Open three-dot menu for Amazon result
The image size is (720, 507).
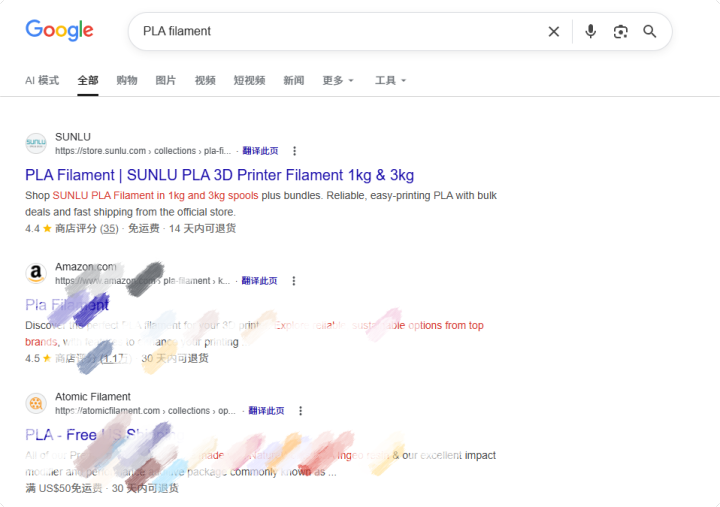(x=294, y=281)
